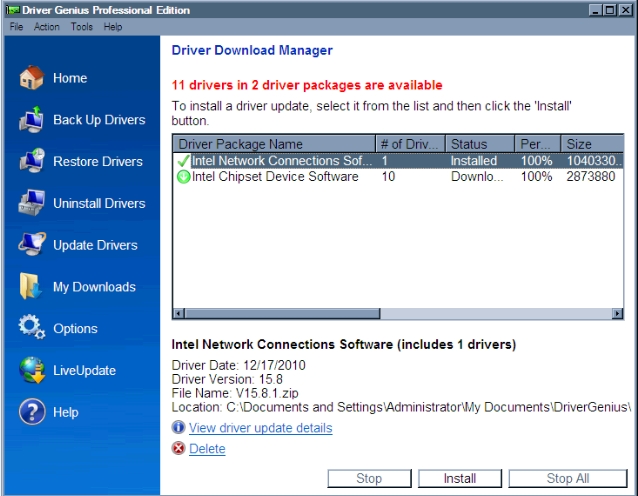Click the right arrow of horizontal scrollbar
Image resolution: width=638 pixels, height=496 pixels.
(x=618, y=313)
